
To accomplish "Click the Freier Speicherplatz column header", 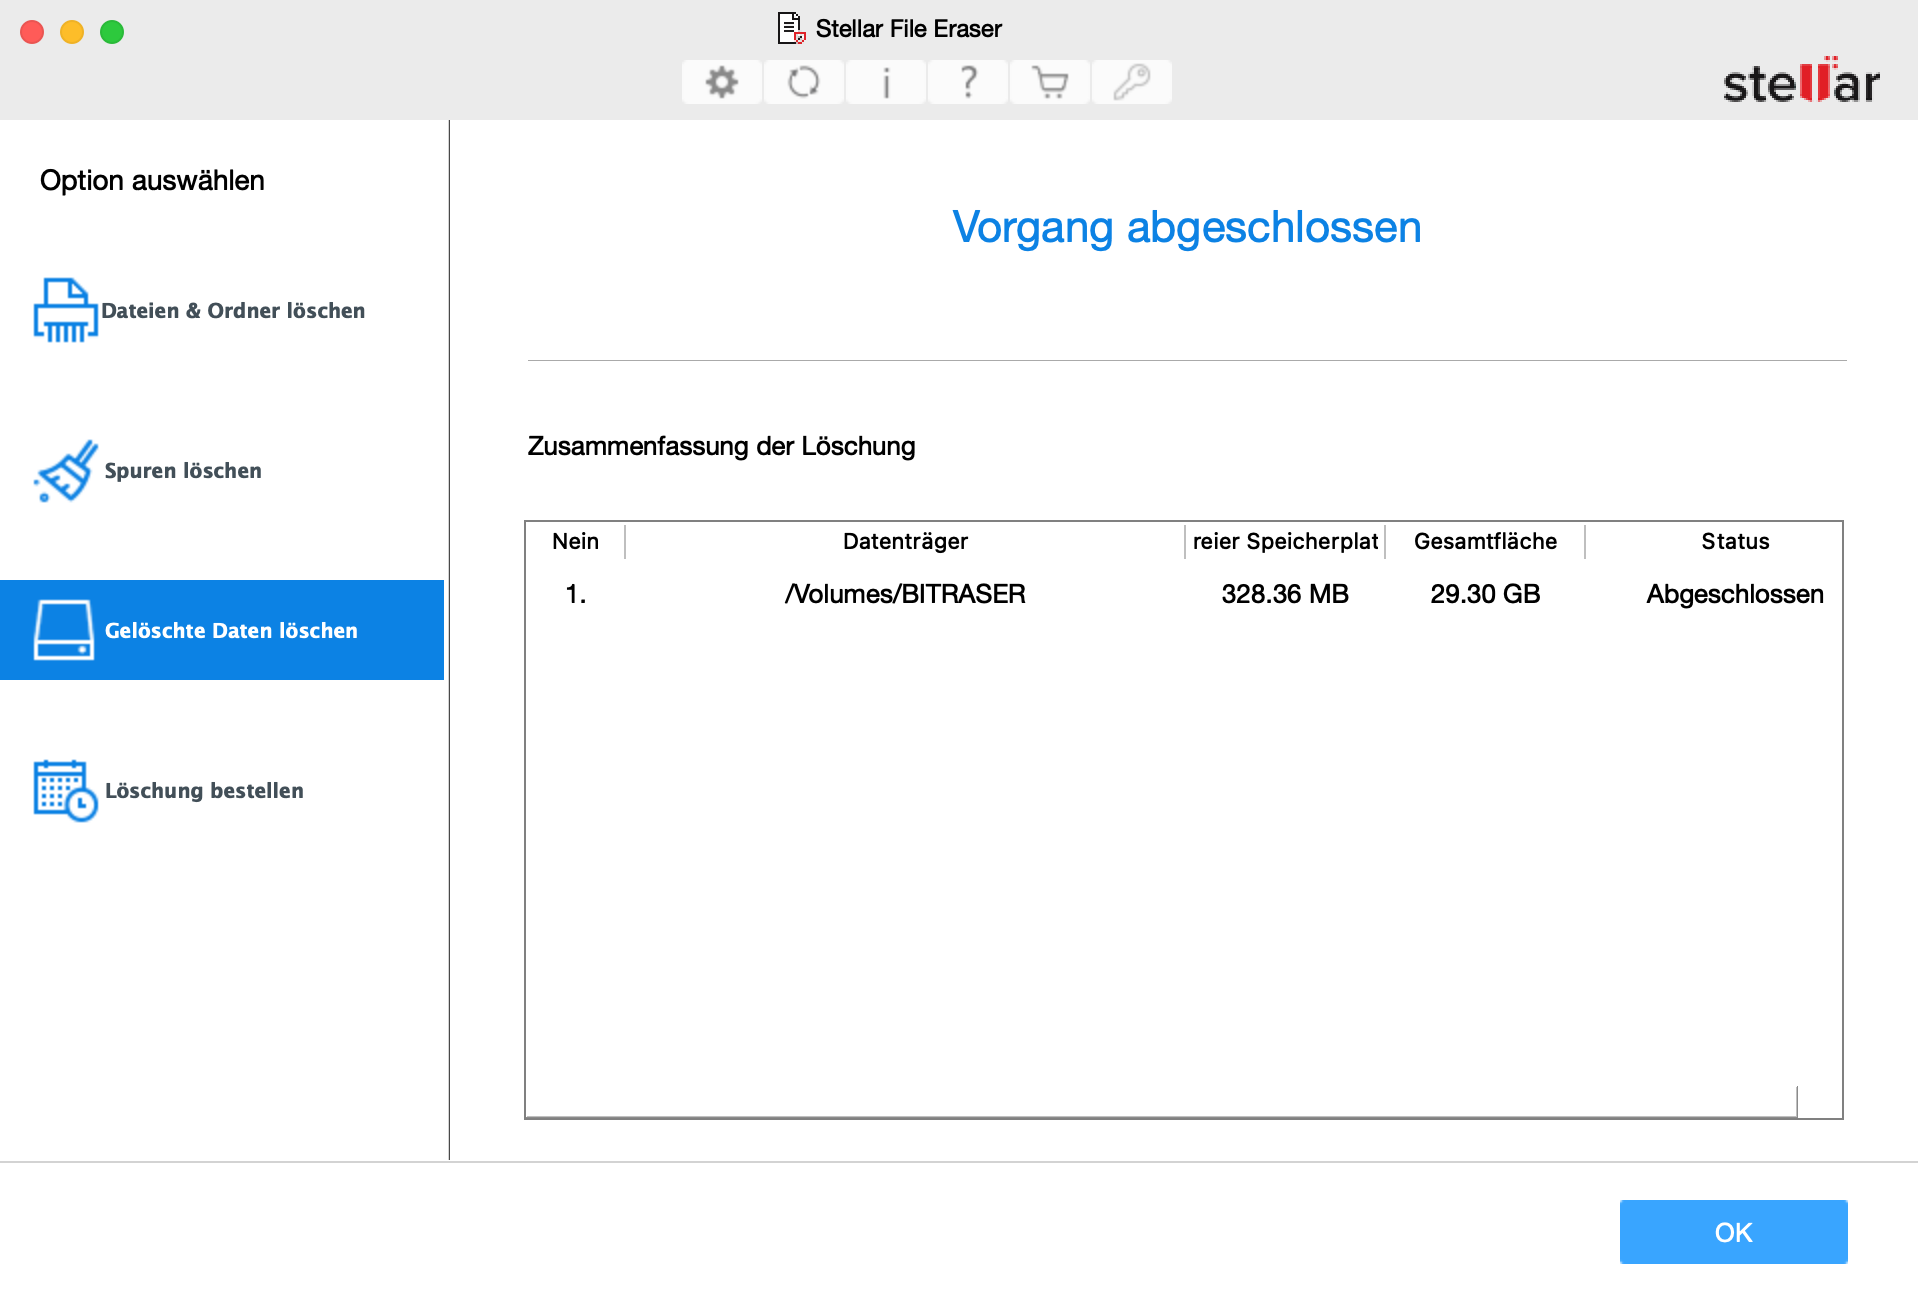I will pos(1285,541).
